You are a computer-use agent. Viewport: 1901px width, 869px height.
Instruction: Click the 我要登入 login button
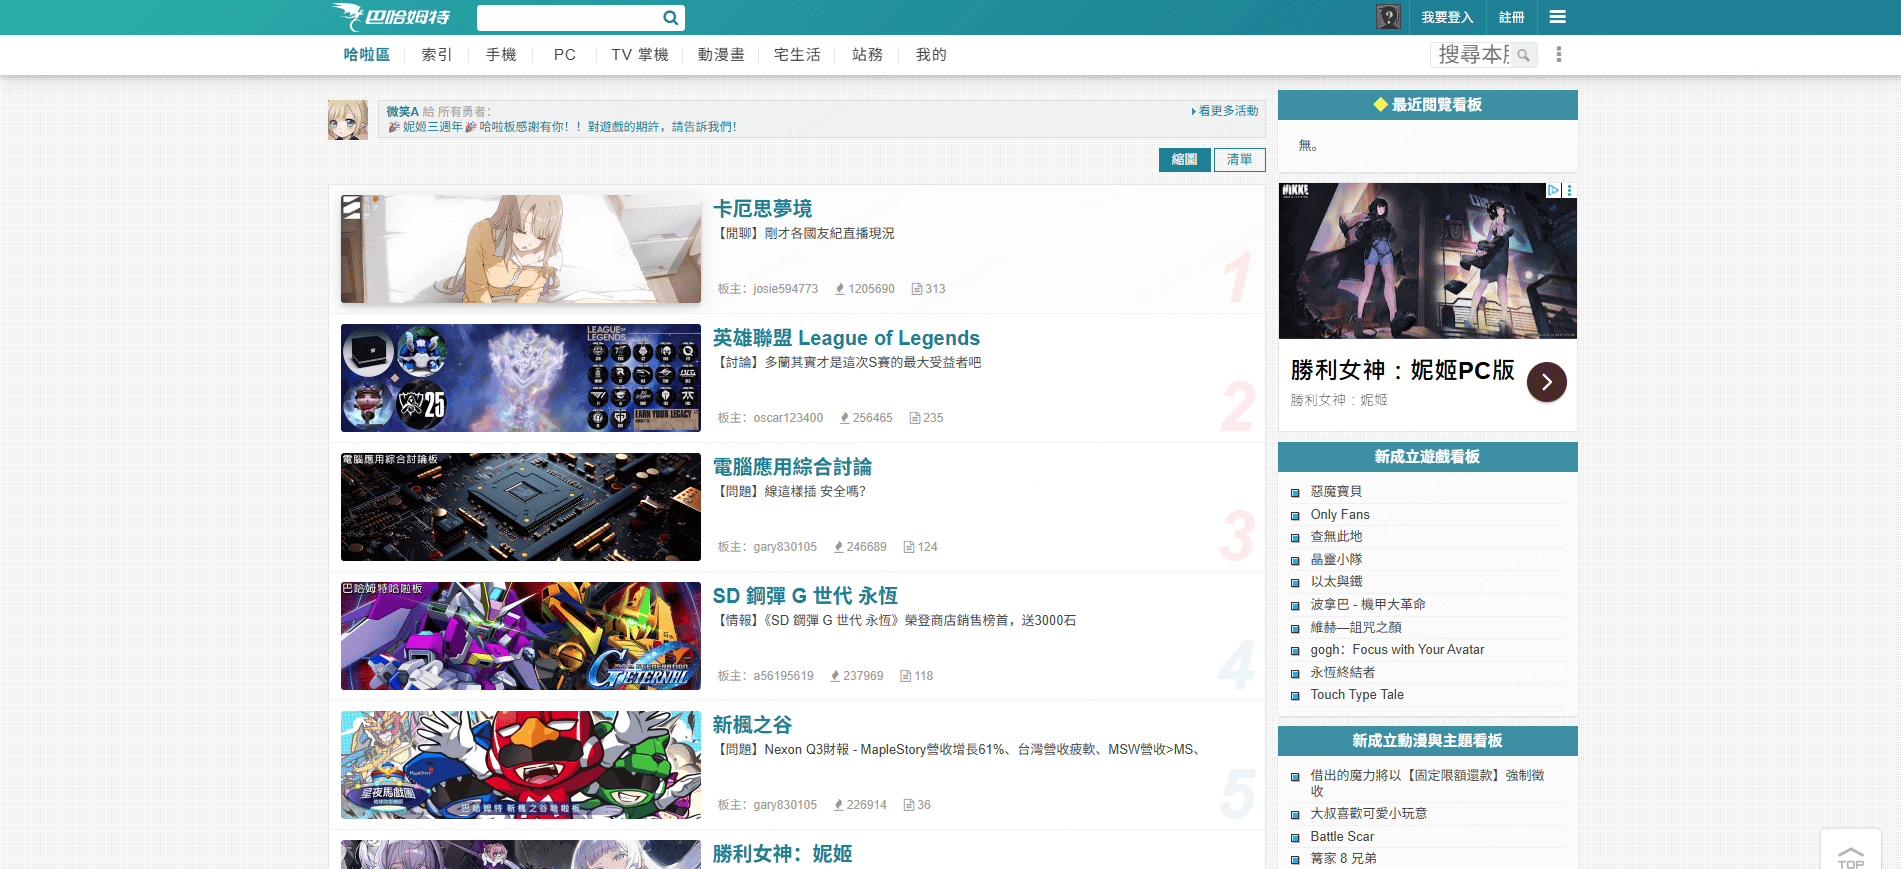tap(1447, 17)
